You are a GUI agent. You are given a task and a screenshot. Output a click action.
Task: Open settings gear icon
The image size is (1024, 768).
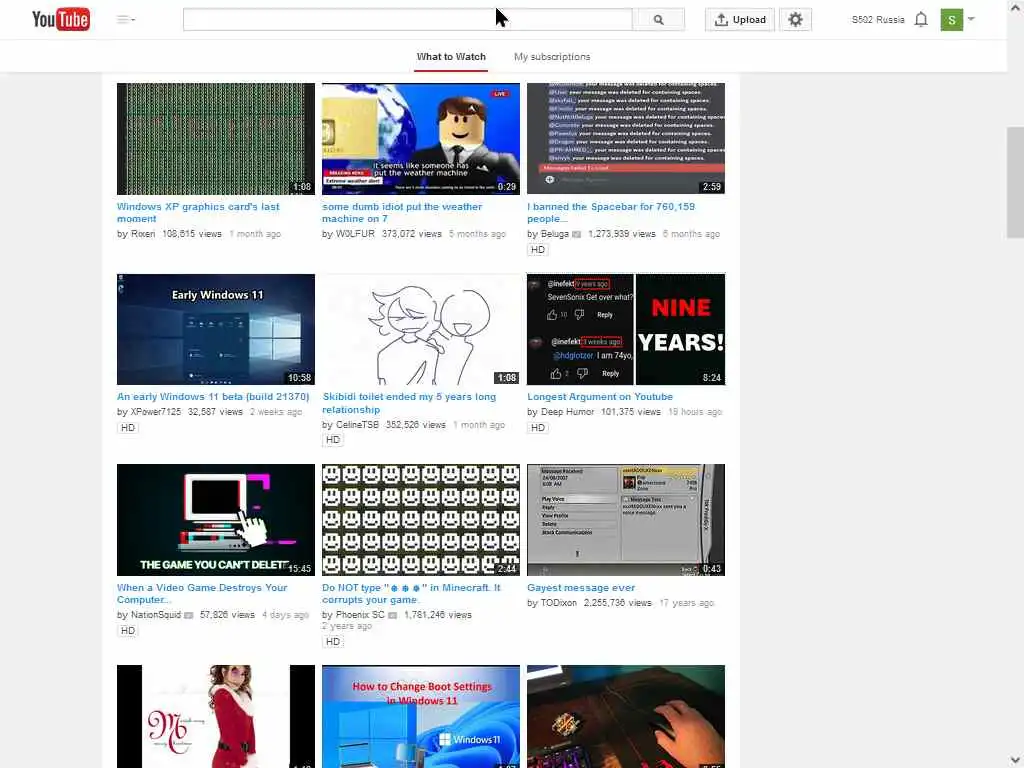click(795, 20)
